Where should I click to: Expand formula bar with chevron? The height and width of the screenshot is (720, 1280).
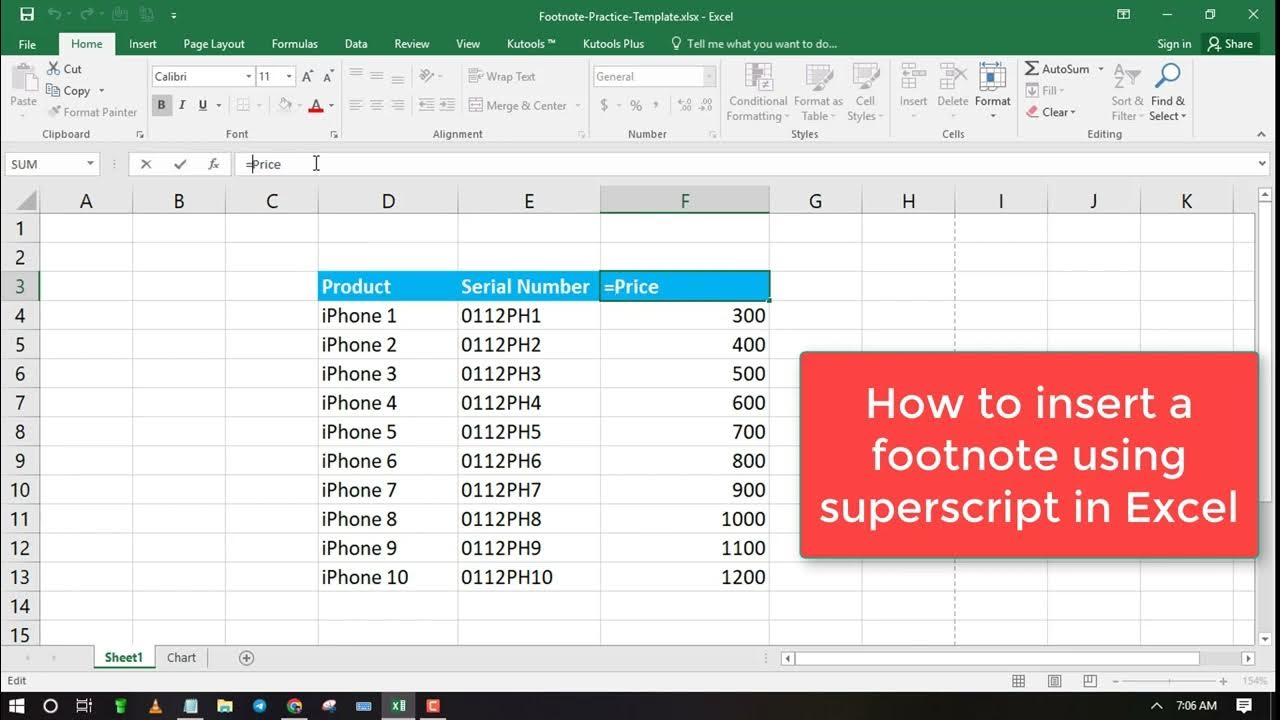[1263, 164]
